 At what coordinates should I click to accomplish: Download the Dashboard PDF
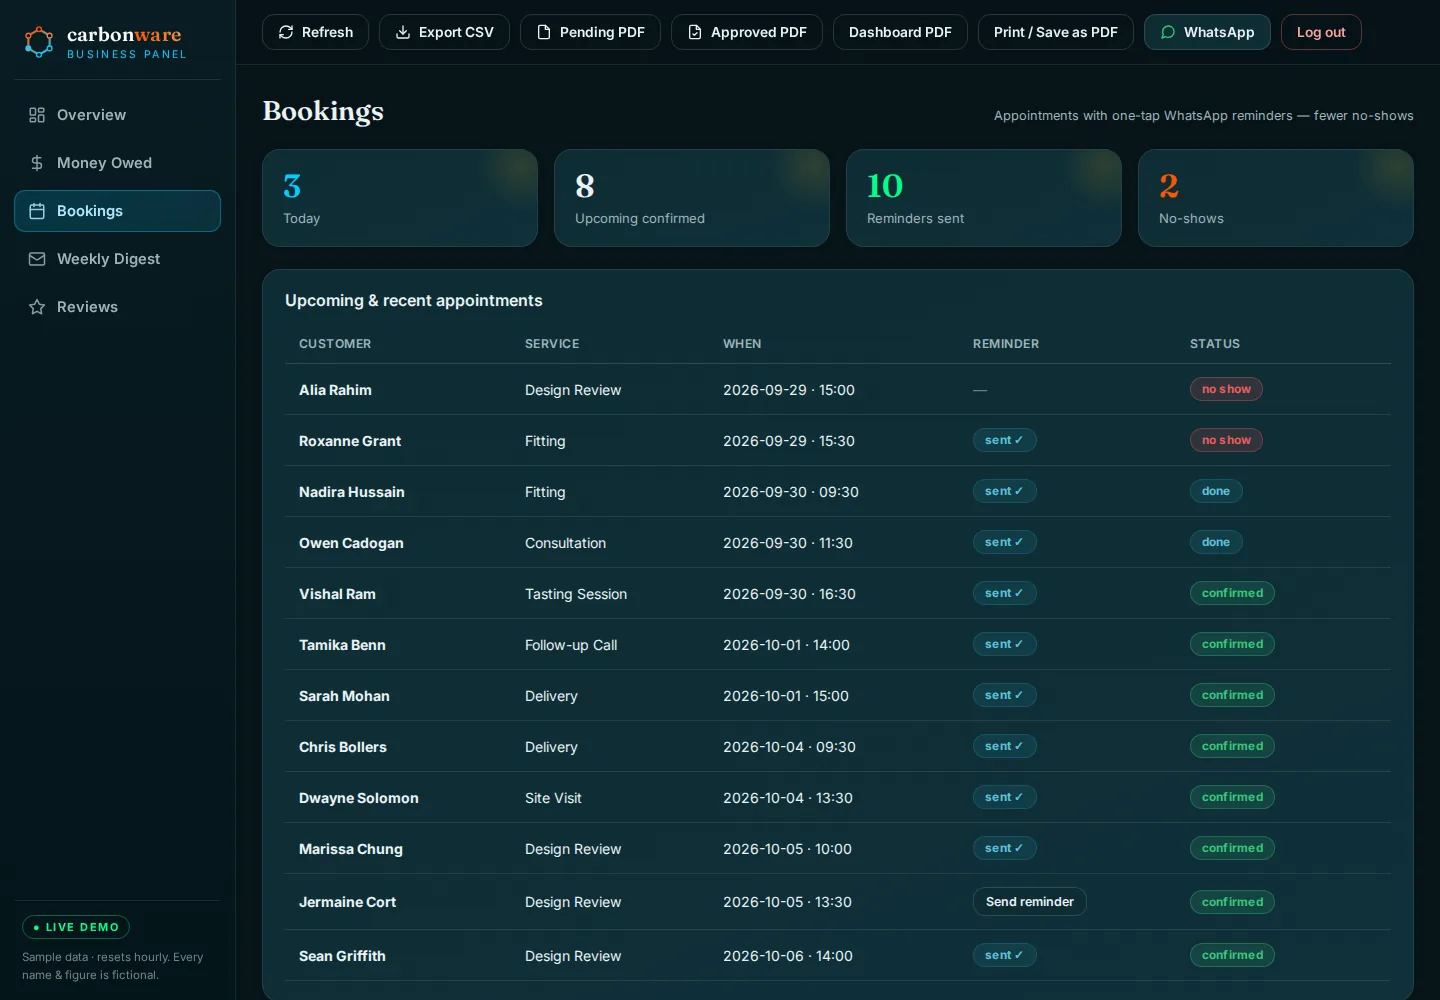pos(900,32)
